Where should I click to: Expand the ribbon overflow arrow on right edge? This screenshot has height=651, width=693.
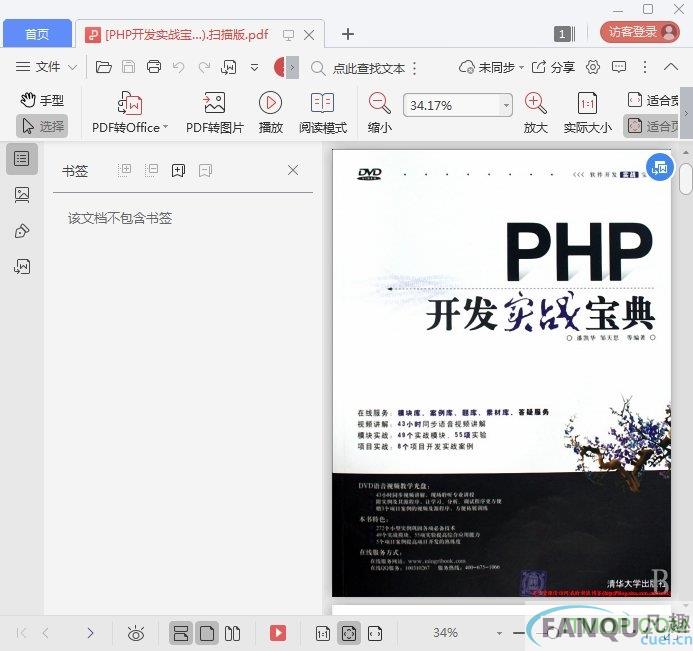686,113
